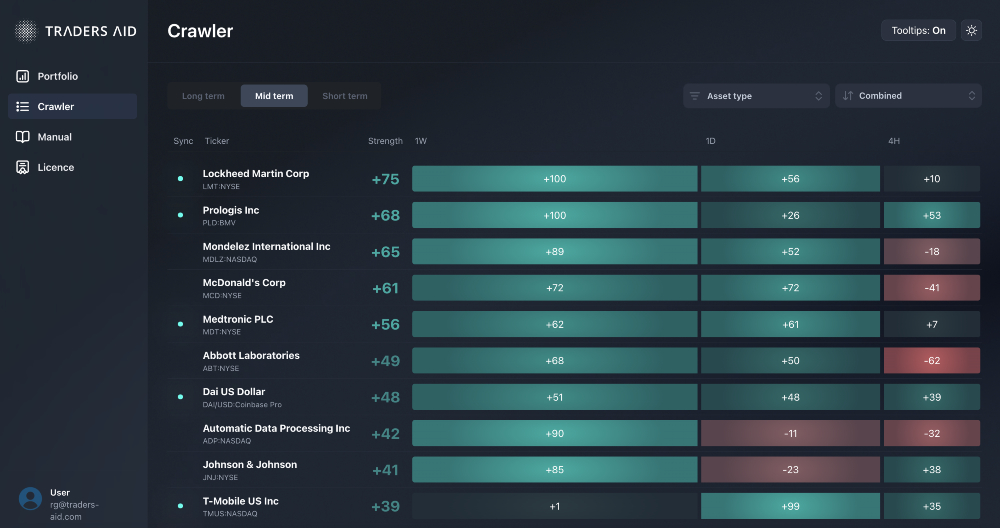The width and height of the screenshot is (1000, 528).
Task: Open the Manual book icon
Action: [23, 137]
